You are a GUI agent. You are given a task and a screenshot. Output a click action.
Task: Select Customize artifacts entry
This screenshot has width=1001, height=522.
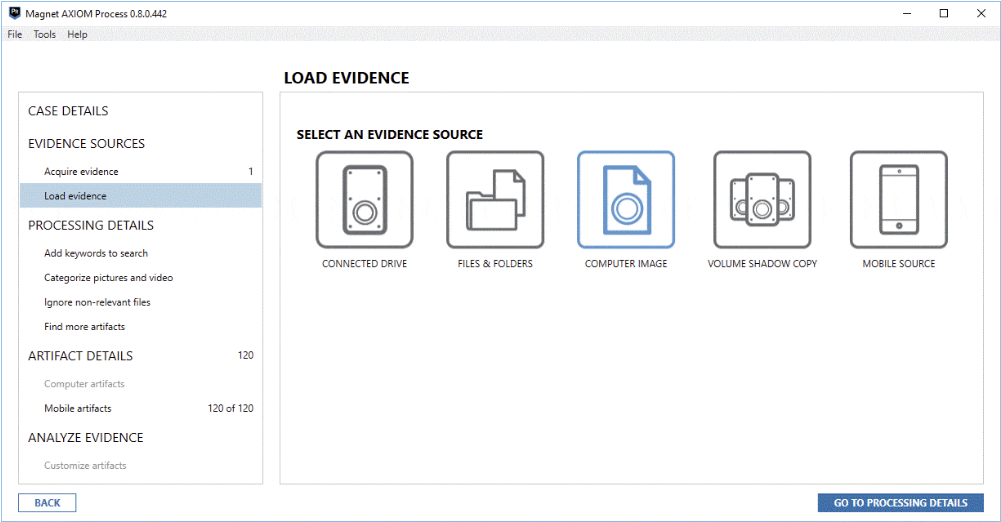(85, 466)
